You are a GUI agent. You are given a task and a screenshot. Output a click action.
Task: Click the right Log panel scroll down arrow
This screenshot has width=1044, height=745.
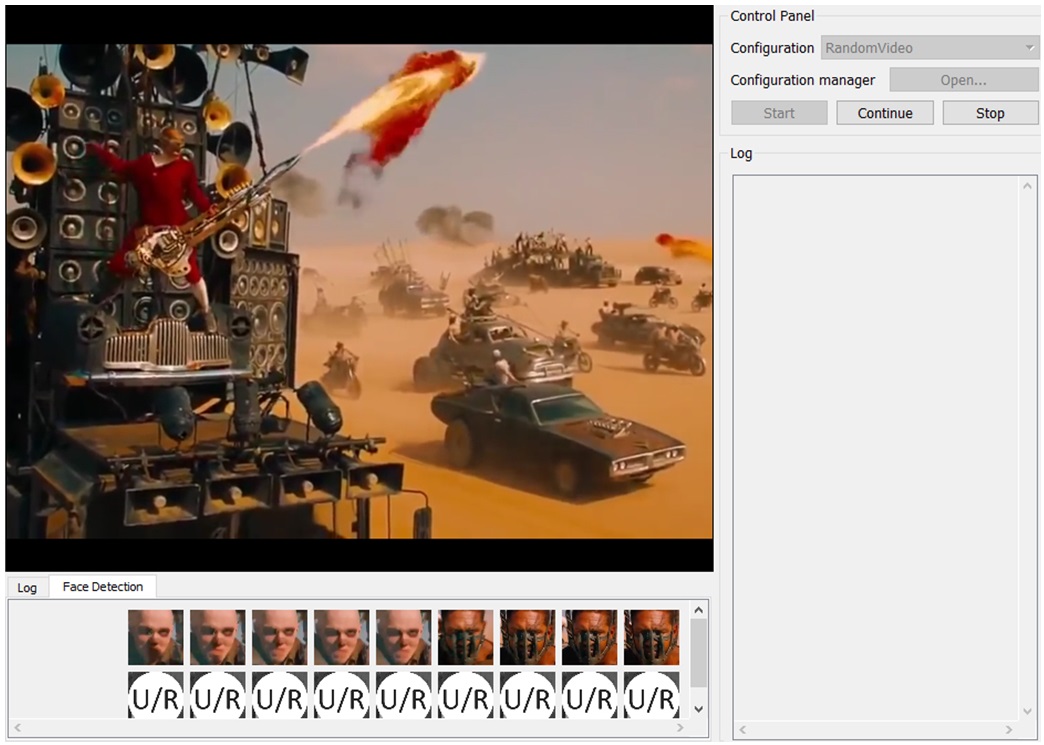[x=1027, y=712]
